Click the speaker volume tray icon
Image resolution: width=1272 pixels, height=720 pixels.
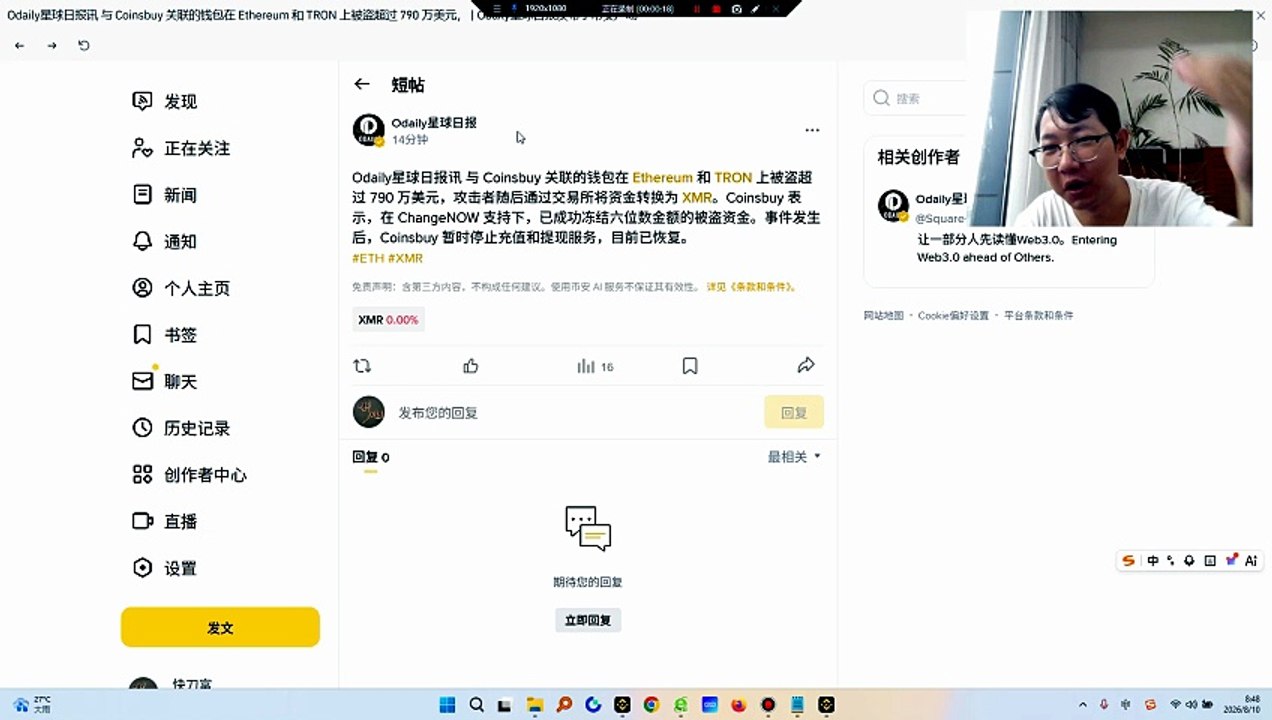pyautogui.click(x=1190, y=705)
